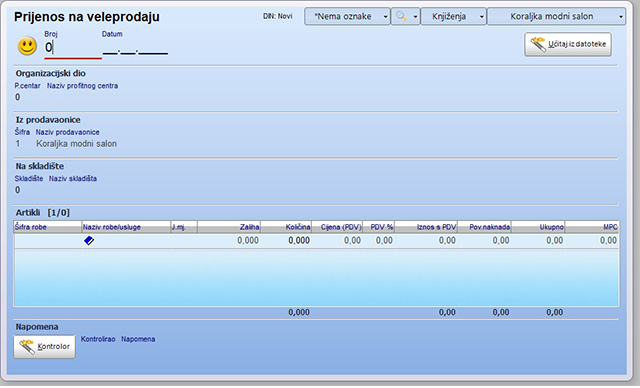Click the 'J.mj.' column header
Image resolution: width=640 pixels, height=388 pixels.
[184, 227]
